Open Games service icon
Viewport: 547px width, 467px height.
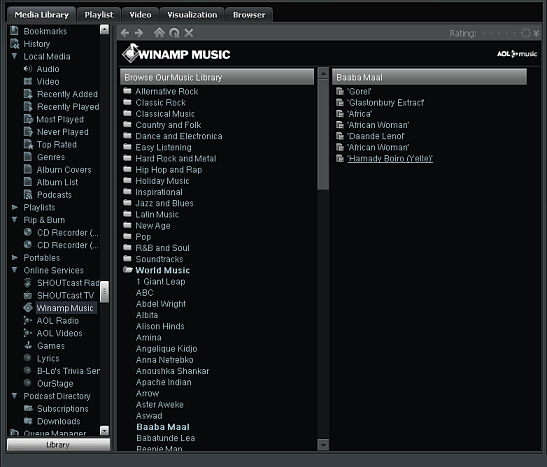[28, 345]
